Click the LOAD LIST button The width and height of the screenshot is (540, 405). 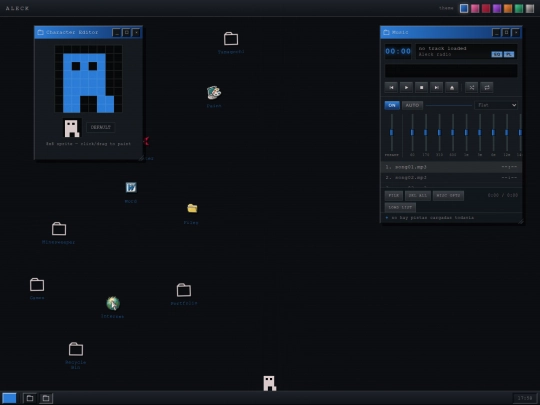click(400, 207)
